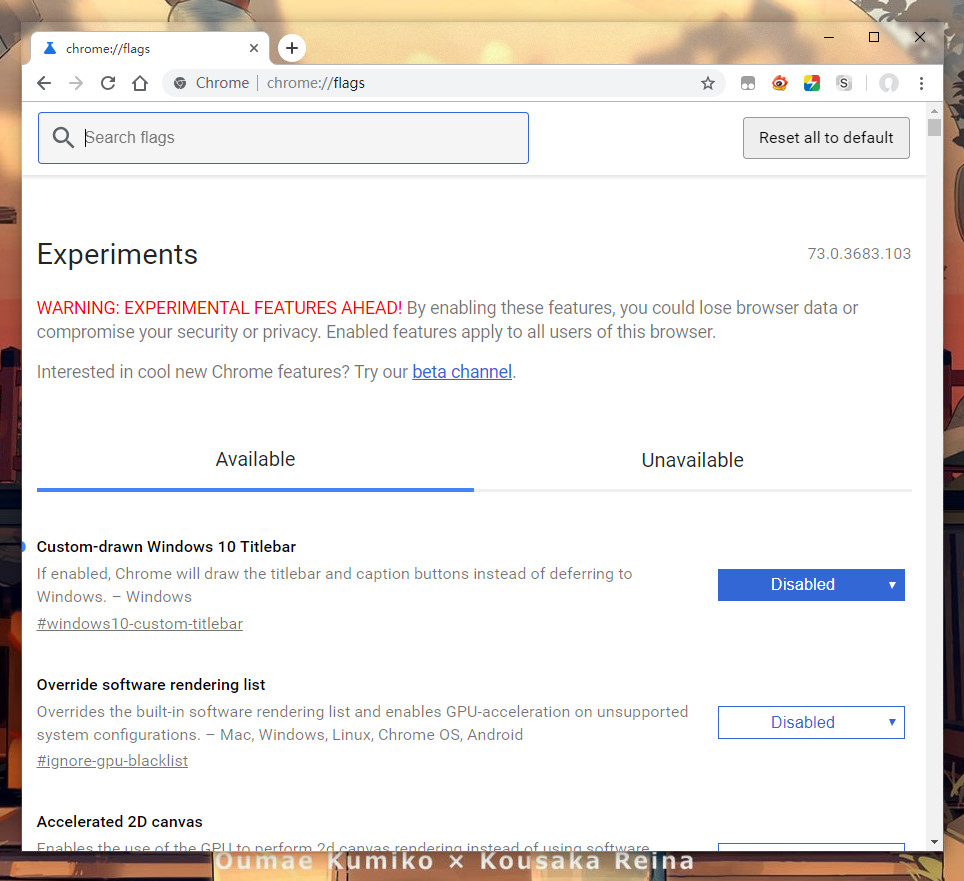Click the colorful lightning extension icon
This screenshot has height=881, width=964.
[812, 83]
